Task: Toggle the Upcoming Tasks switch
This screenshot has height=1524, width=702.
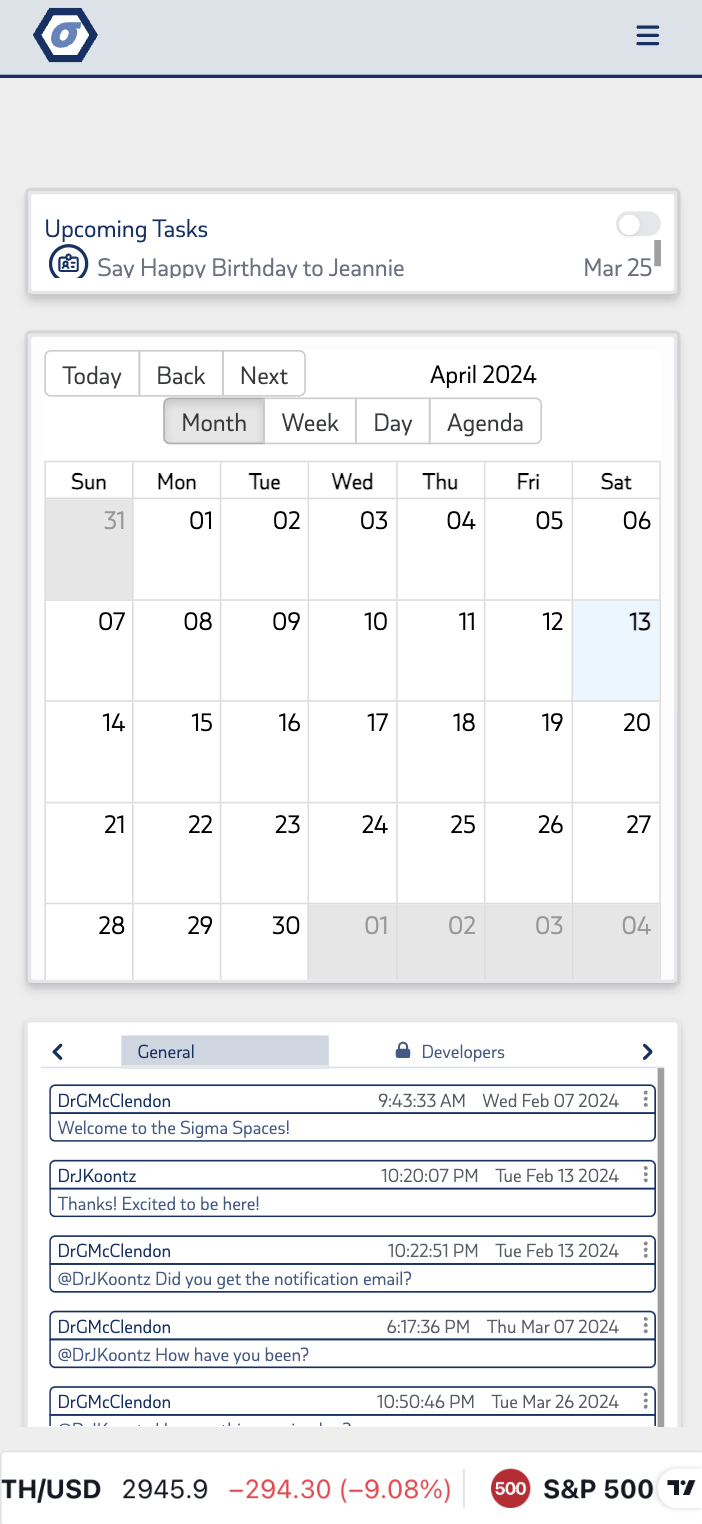Action: (x=638, y=224)
